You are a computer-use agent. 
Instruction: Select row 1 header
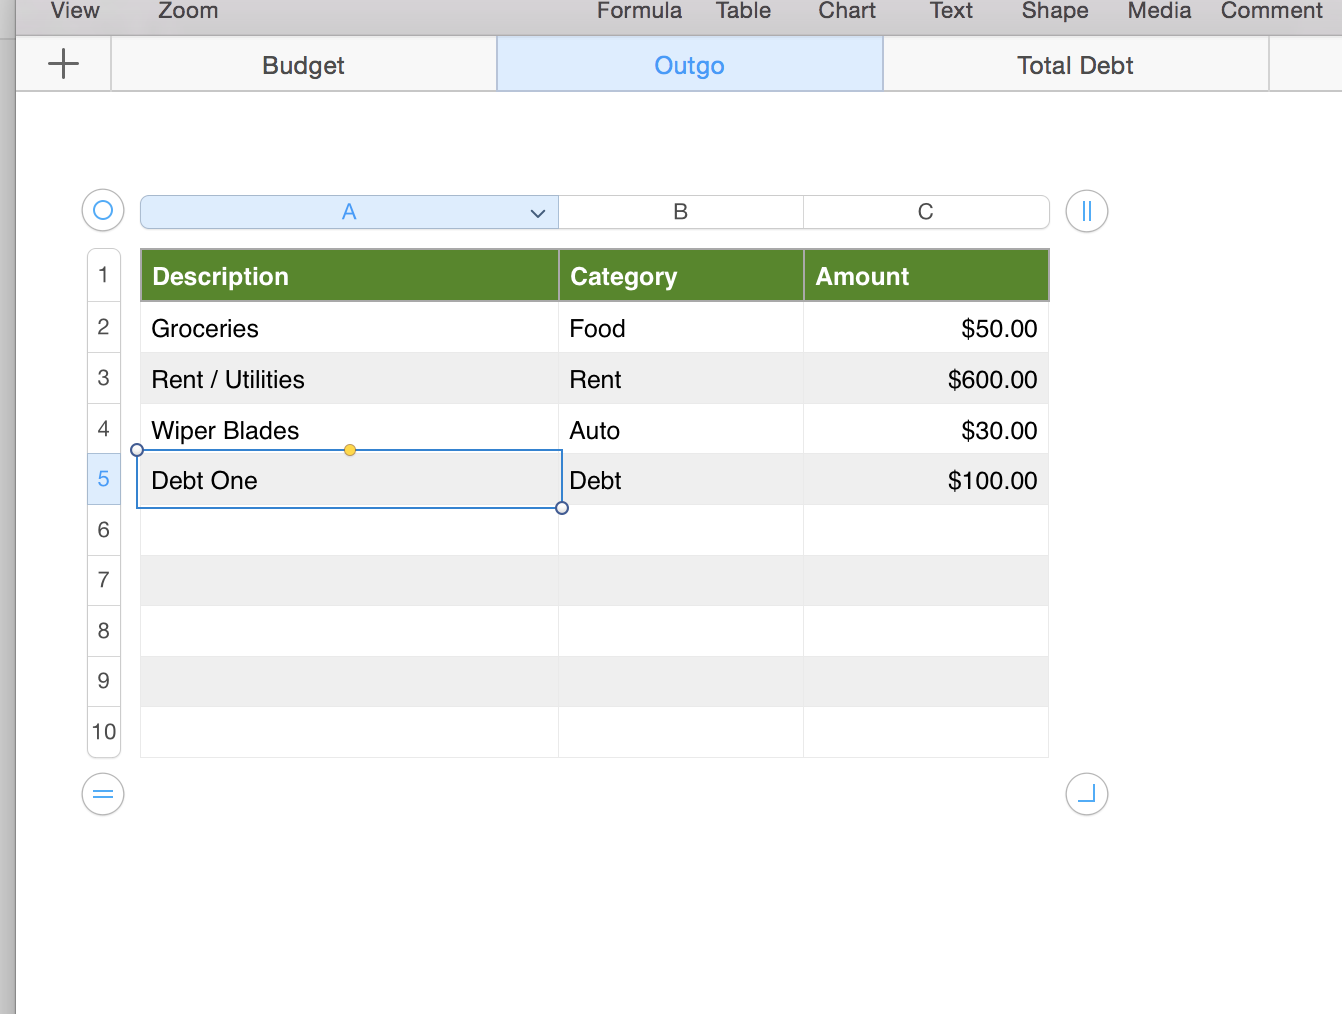104,275
